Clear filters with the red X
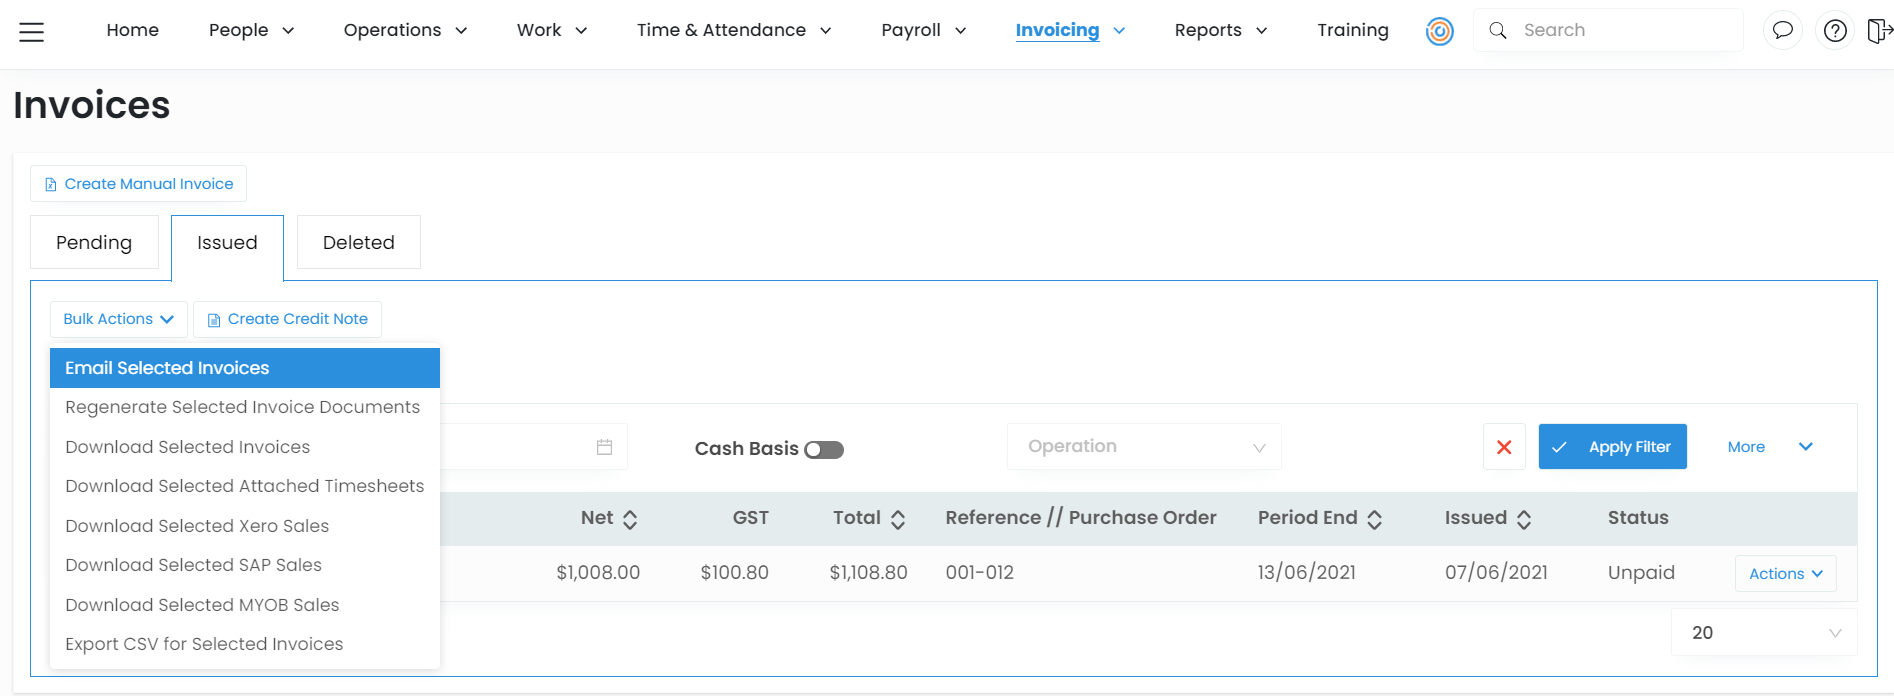Image resolution: width=1894 pixels, height=696 pixels. point(1503,447)
